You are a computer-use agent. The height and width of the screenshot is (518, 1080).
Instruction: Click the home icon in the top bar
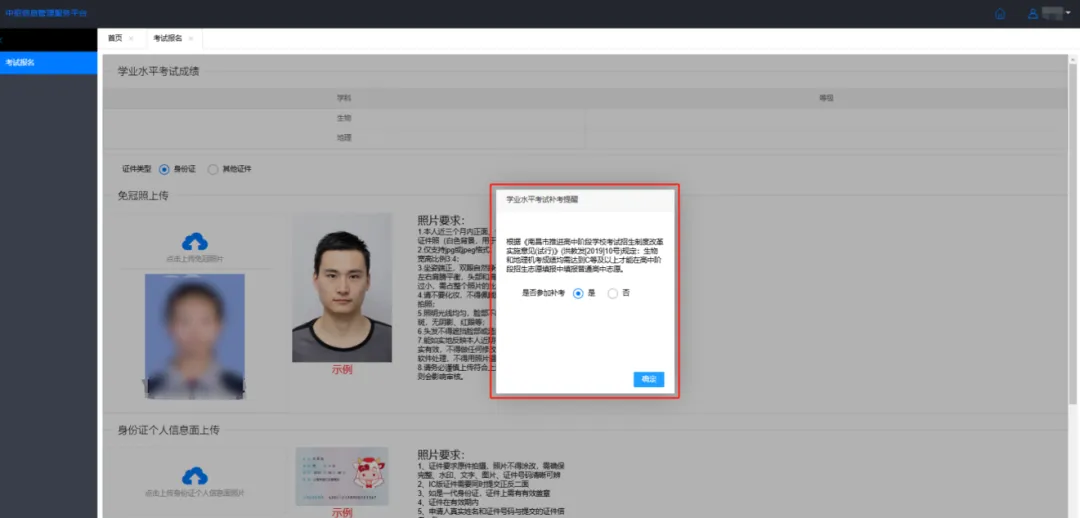point(1000,14)
